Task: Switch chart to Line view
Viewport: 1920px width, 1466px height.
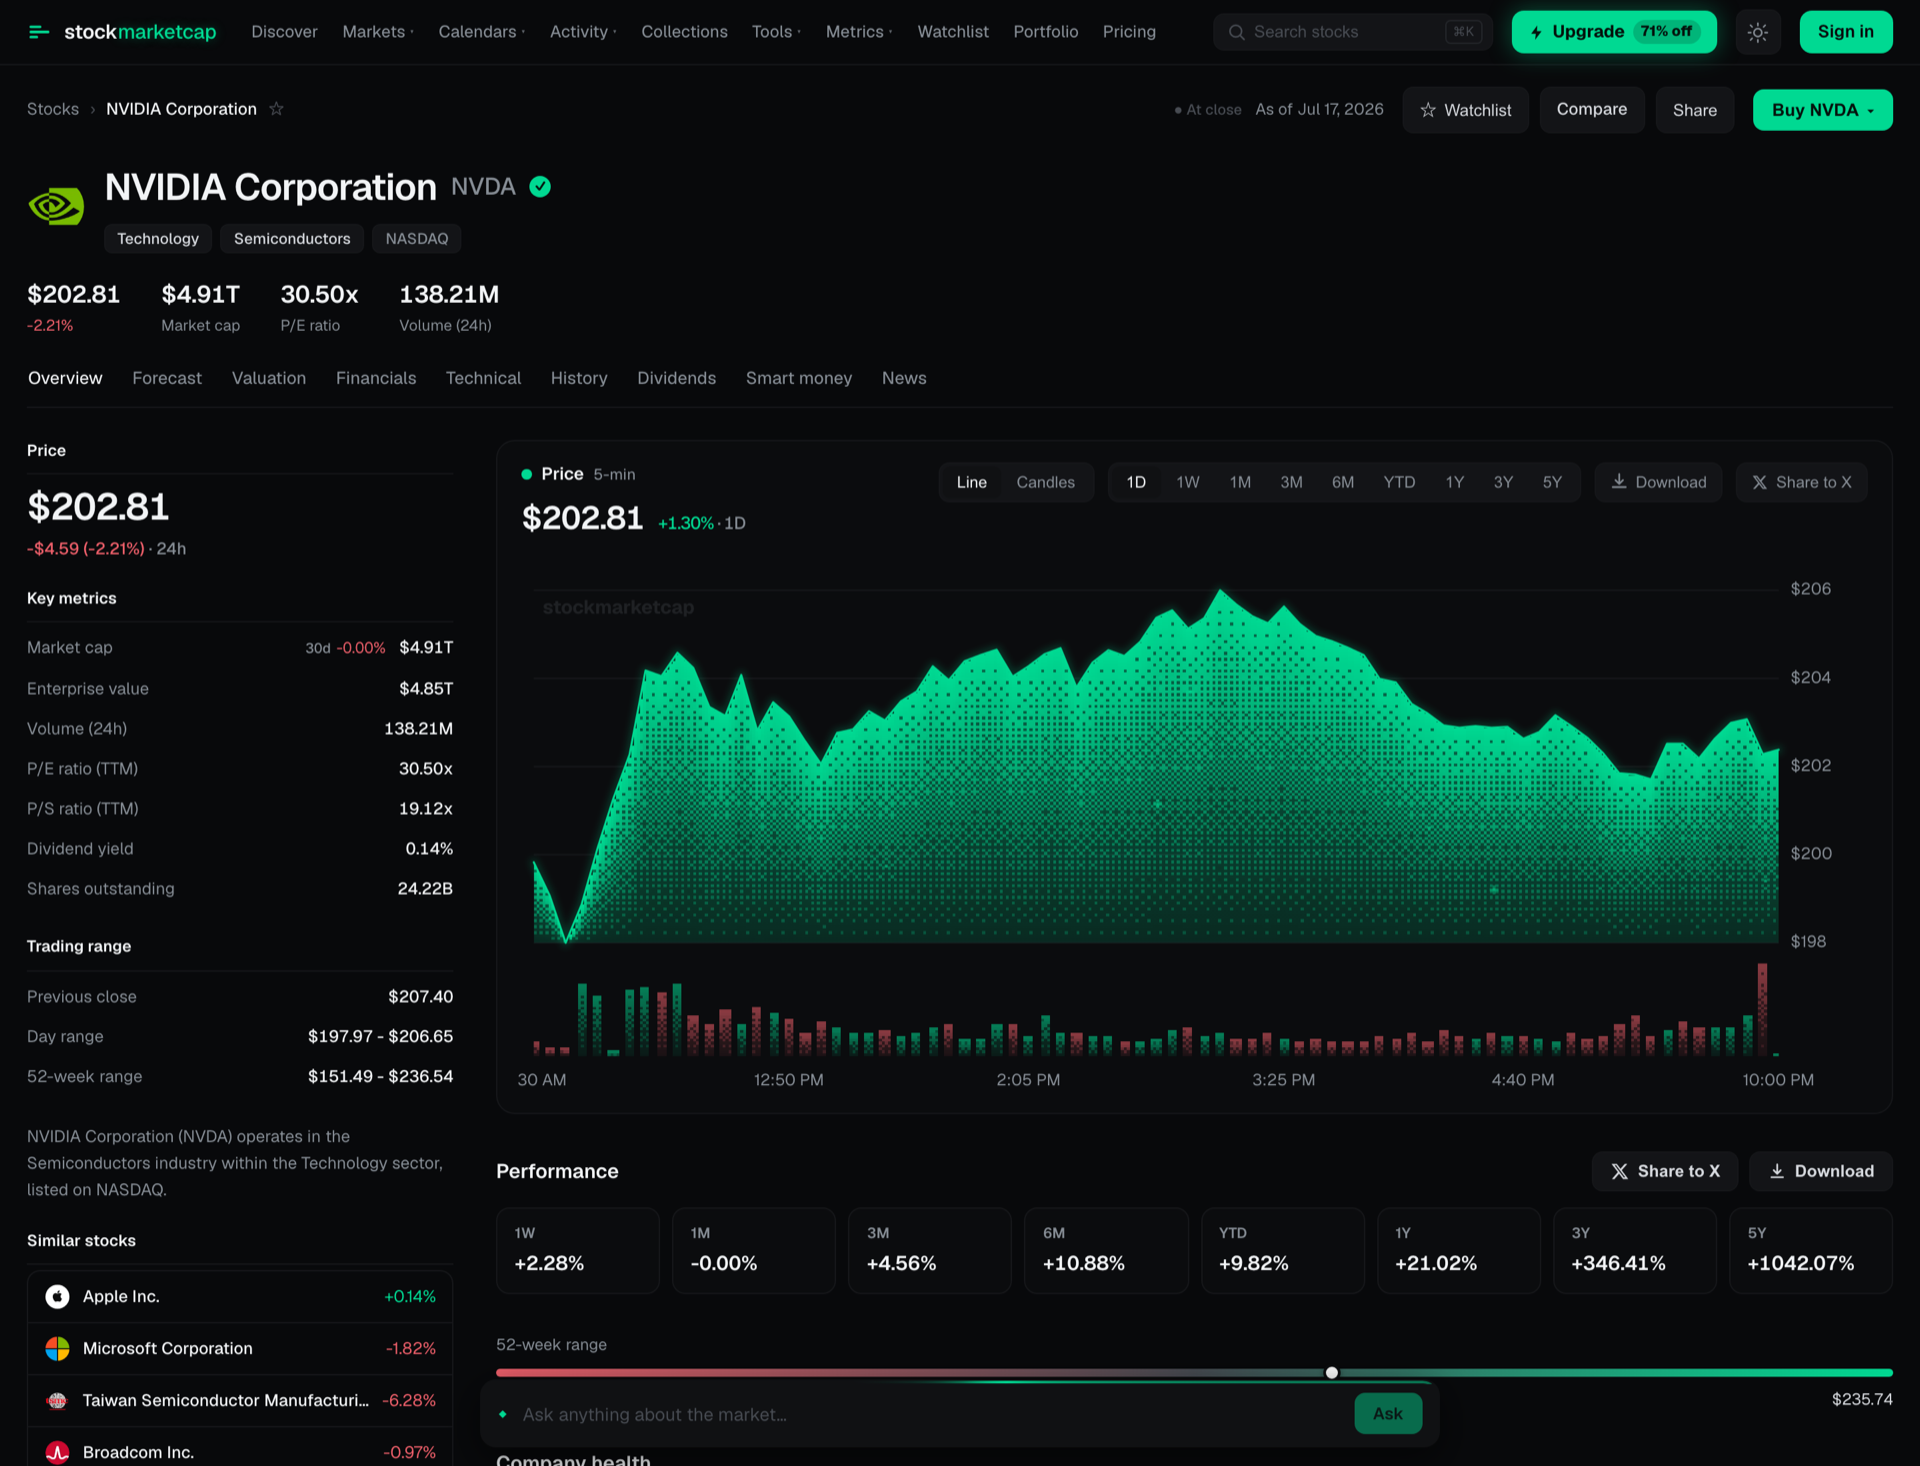Action: [x=971, y=482]
